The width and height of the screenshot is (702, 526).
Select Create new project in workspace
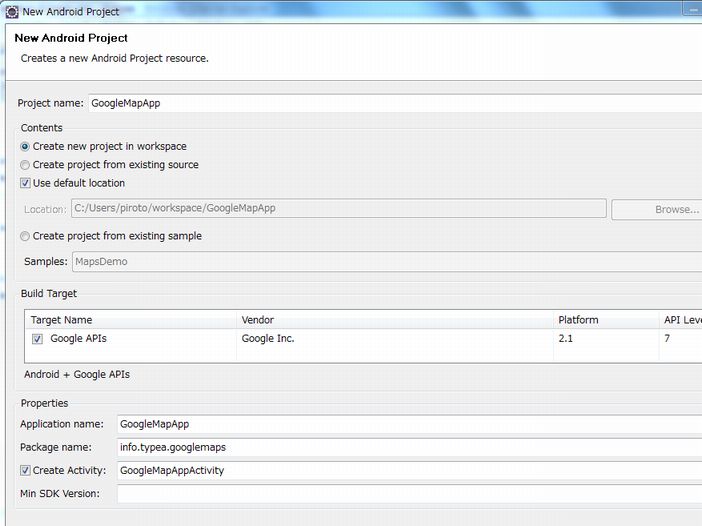point(25,147)
